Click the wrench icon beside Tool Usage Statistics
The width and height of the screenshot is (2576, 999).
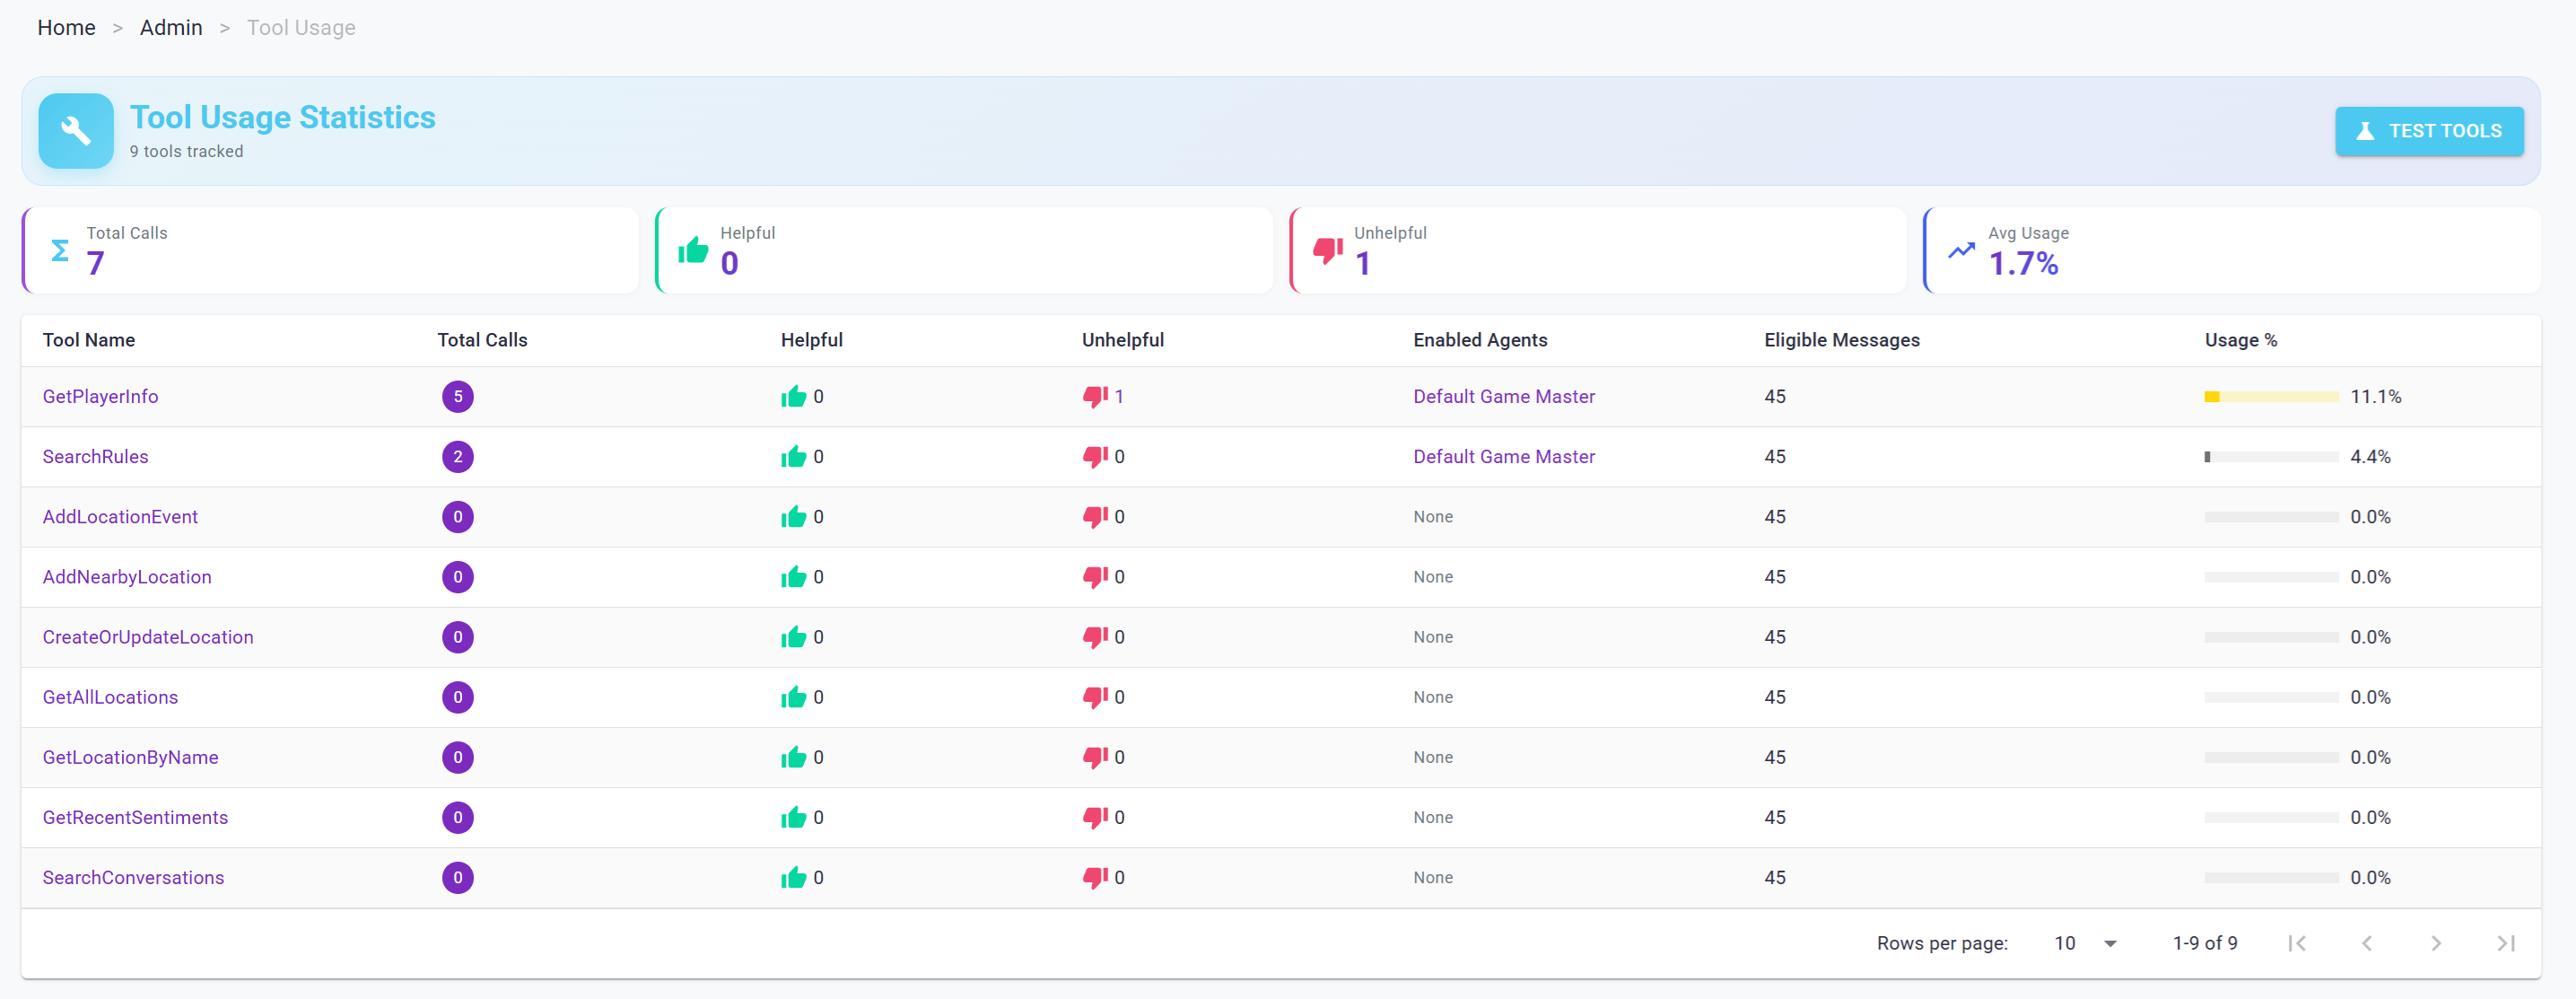click(75, 130)
